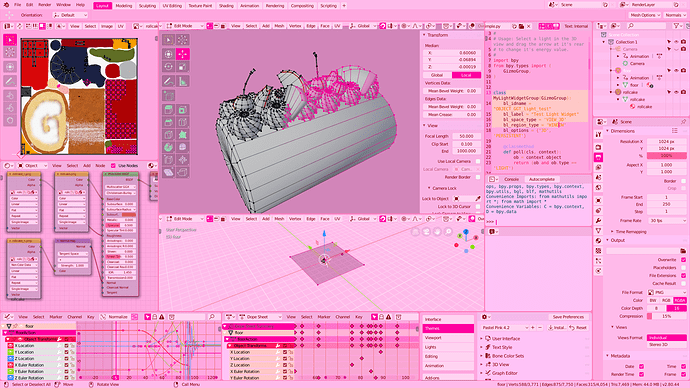
Task: Select the Scale tool in 3D viewport toolbar
Action: click(182, 67)
